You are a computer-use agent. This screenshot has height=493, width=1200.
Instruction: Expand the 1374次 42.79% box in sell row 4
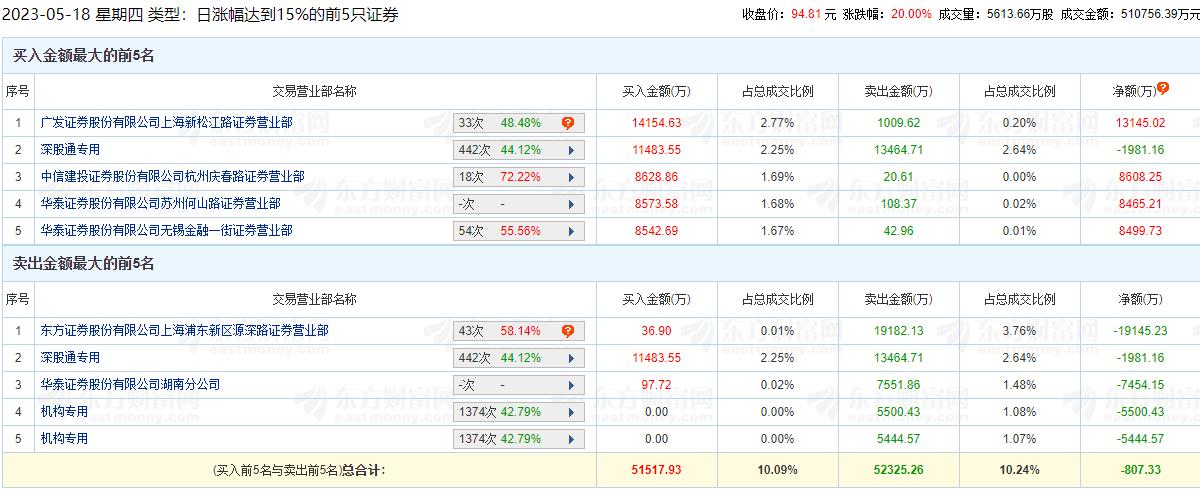[x=519, y=411]
